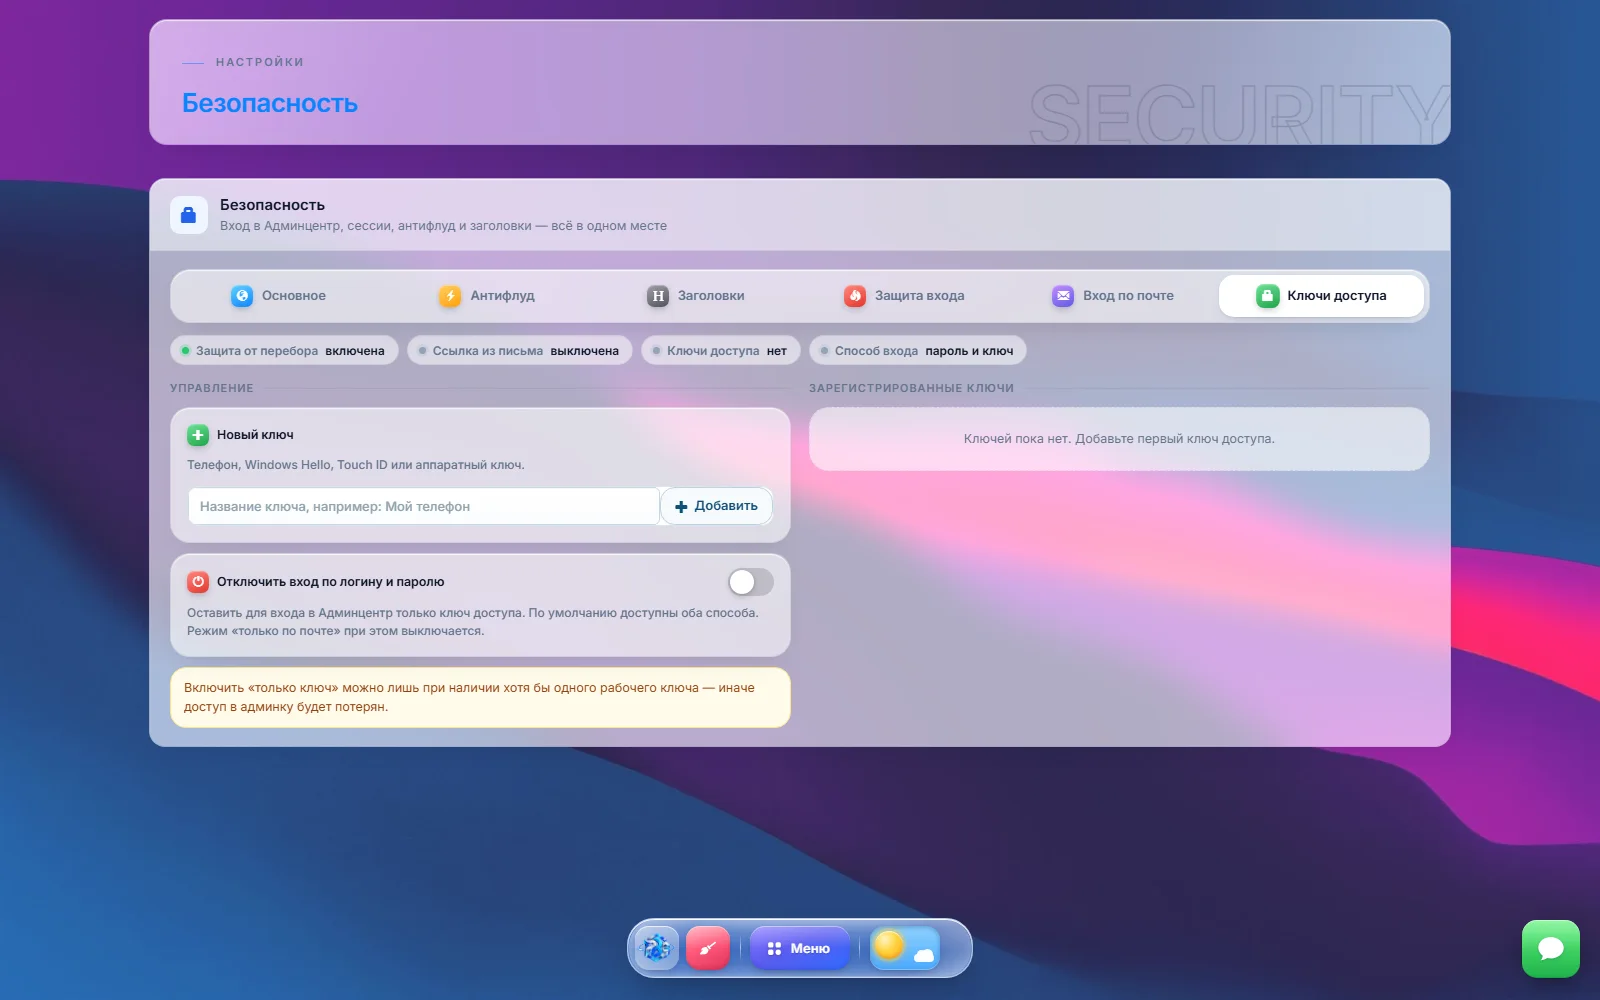This screenshot has width=1600, height=1000.
Task: Click the yellow warning about «только ключ»
Action: [x=480, y=697]
